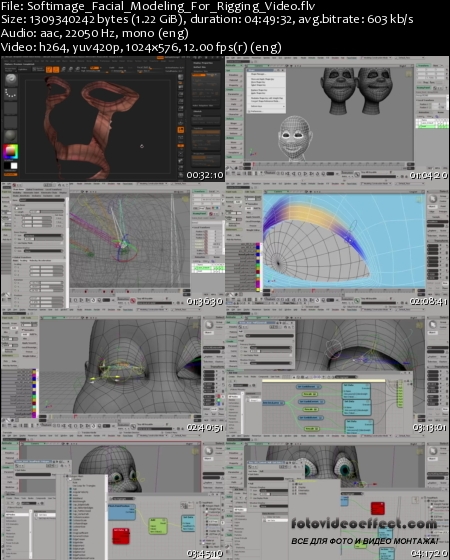Click the green highlighted row in 01:04:20 right panel
450x560 pixels.
[432, 126]
